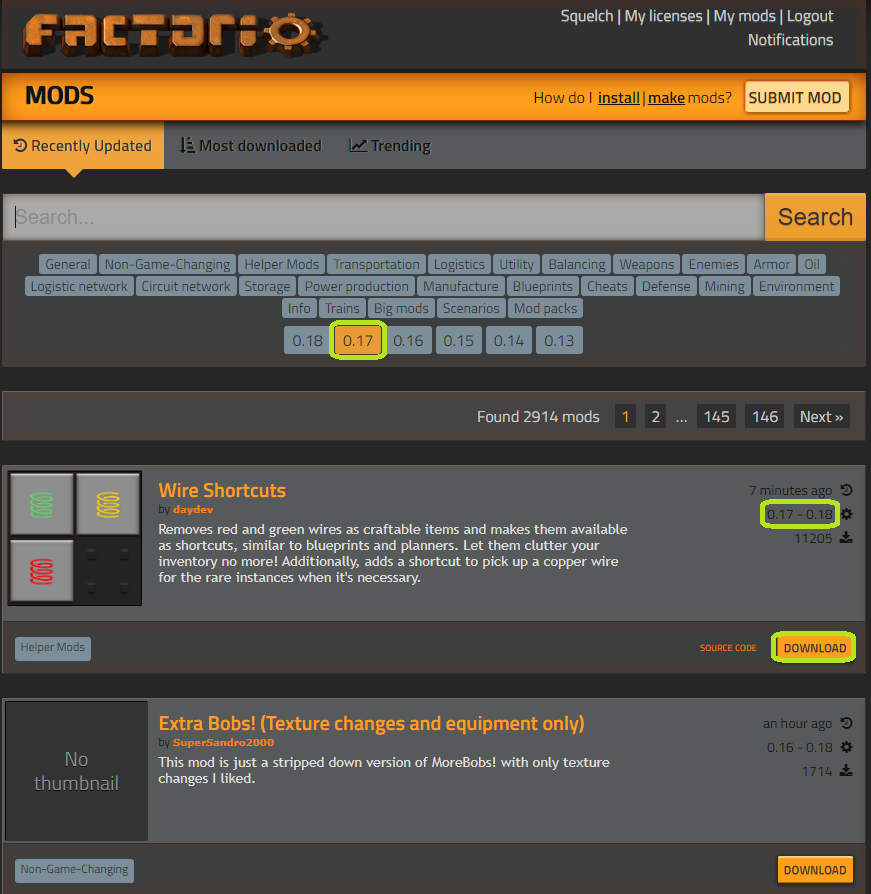871x894 pixels.
Task: Toggle the 0.17 version filter
Action: pyautogui.click(x=358, y=341)
